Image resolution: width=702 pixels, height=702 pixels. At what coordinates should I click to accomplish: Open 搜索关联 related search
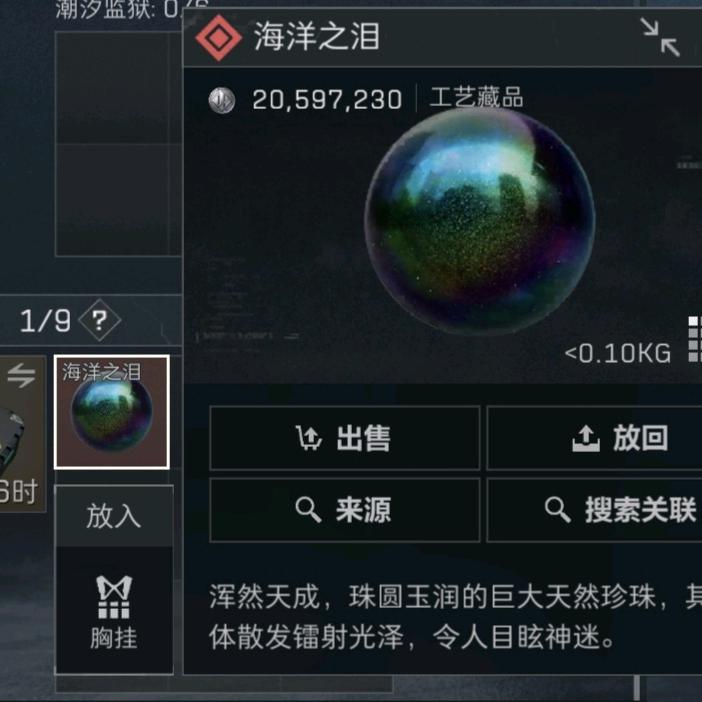click(594, 510)
